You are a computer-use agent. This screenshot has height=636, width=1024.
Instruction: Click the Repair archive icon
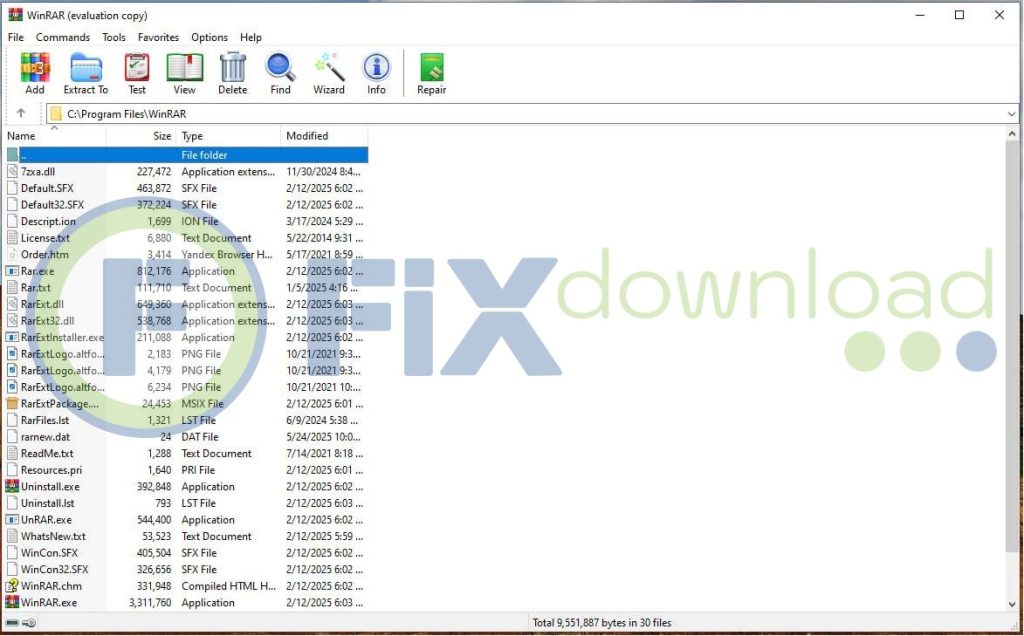tap(431, 73)
